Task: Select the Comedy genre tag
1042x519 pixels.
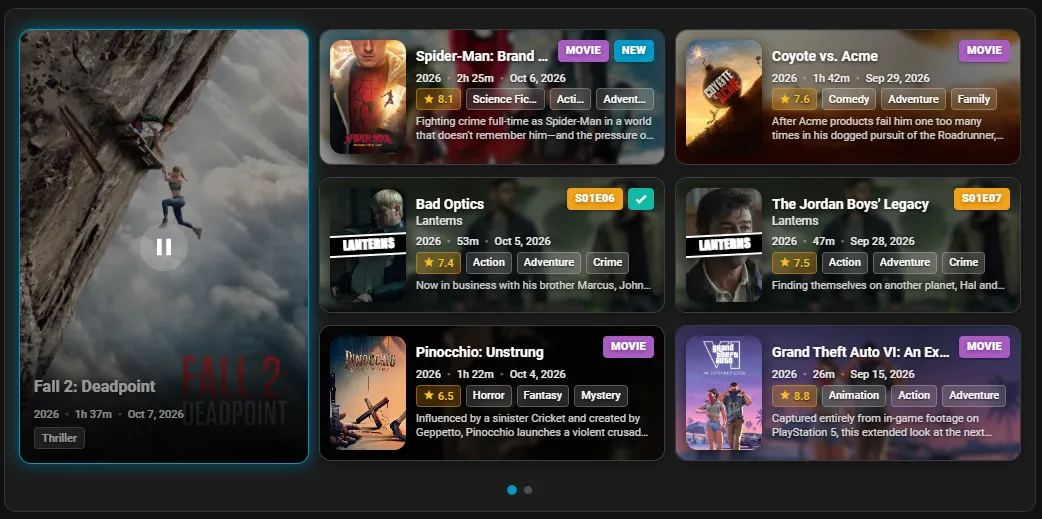Action: 849,99
